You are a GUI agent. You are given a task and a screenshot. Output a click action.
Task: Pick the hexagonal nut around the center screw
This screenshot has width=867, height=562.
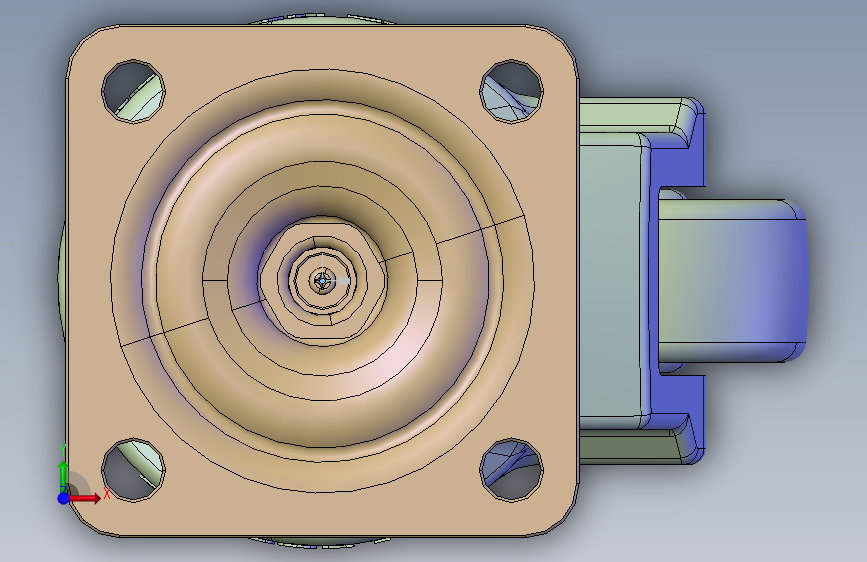[322, 280]
